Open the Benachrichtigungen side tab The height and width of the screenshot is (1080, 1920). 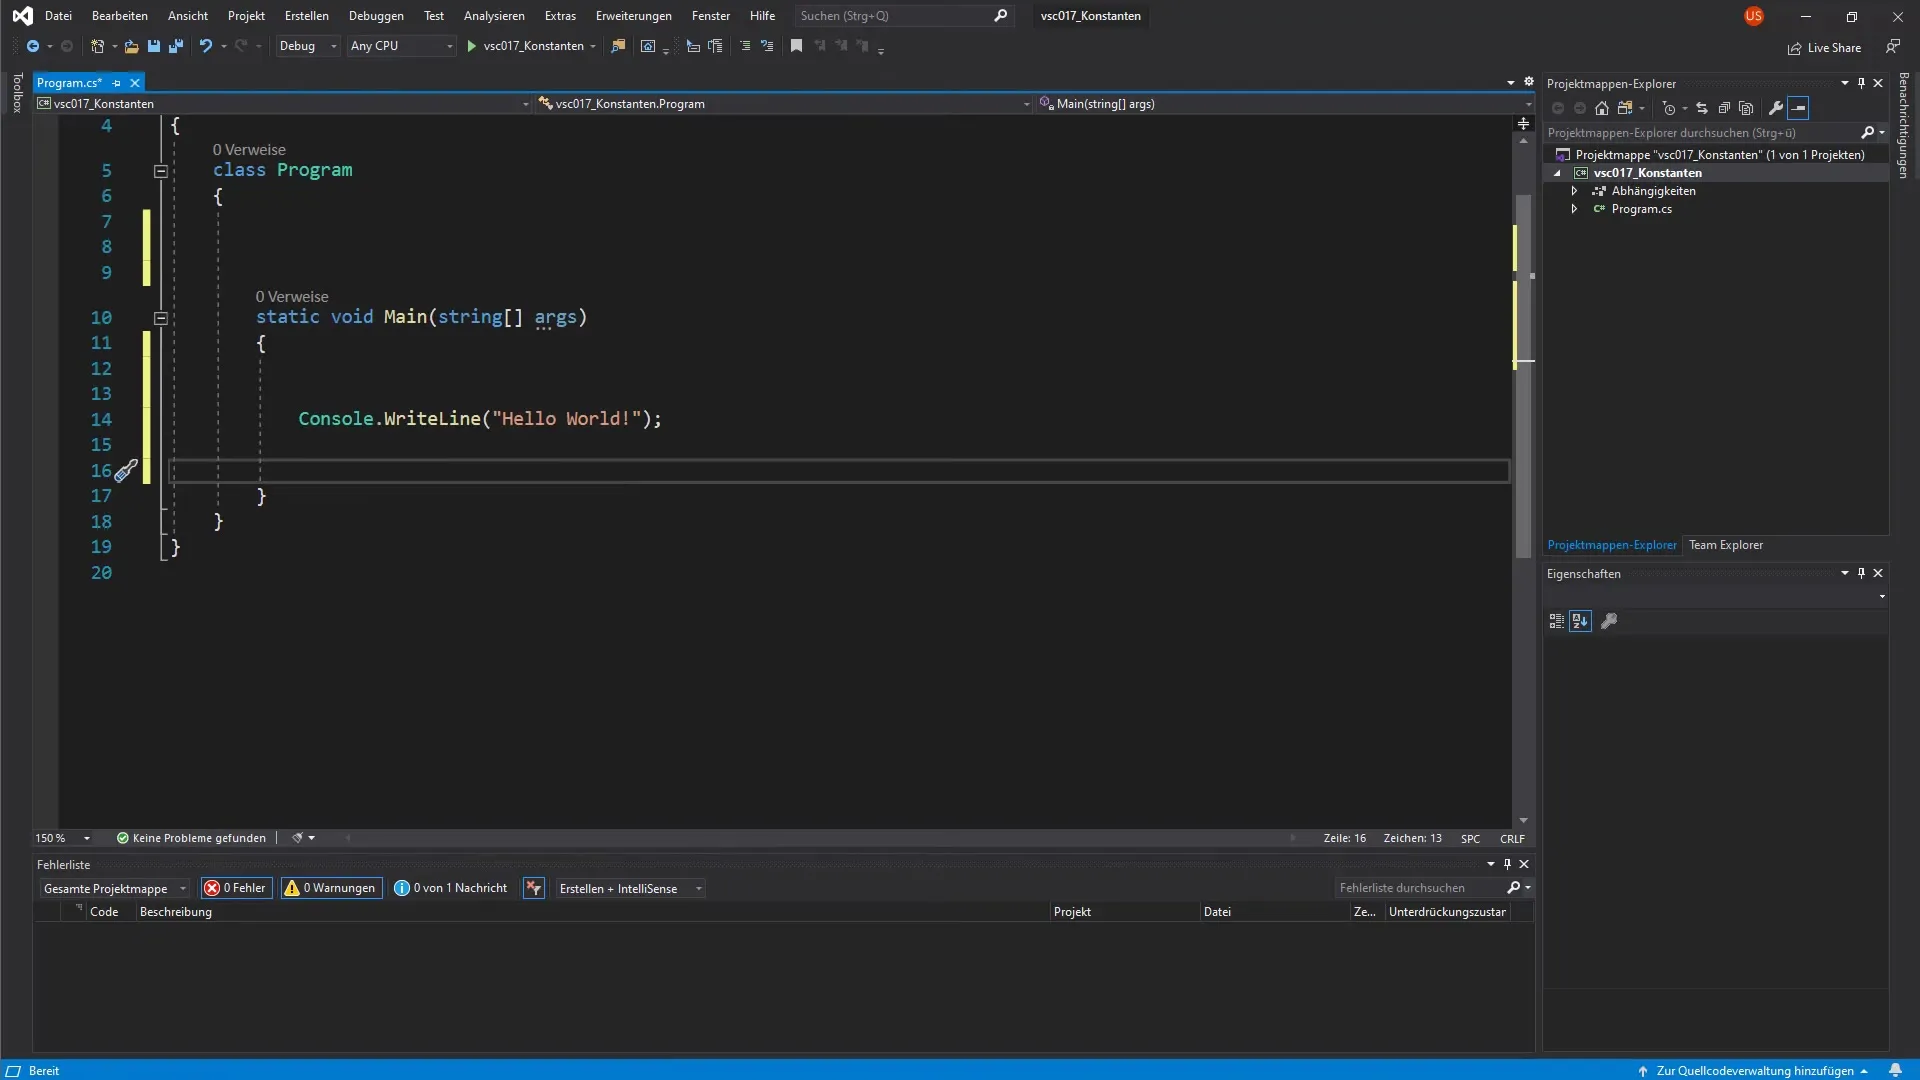click(1904, 125)
